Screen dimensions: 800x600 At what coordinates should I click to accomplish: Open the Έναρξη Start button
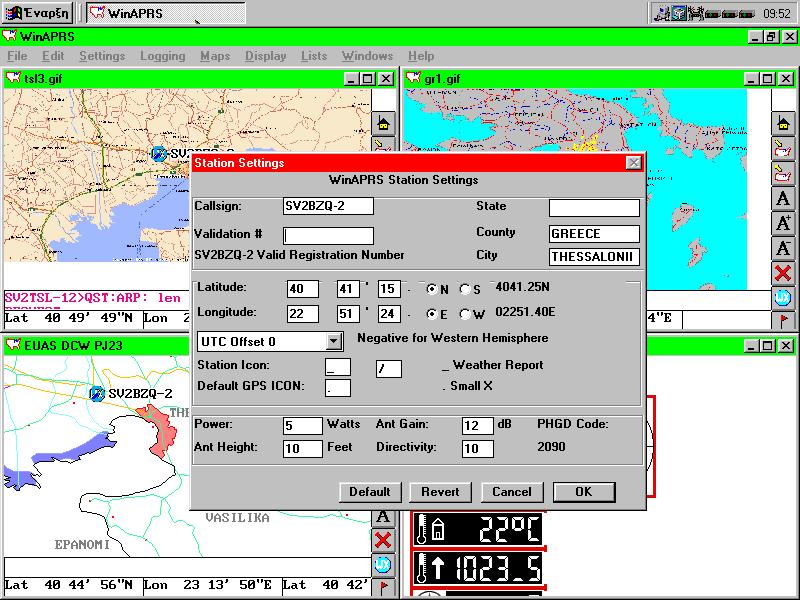[x=37, y=13]
